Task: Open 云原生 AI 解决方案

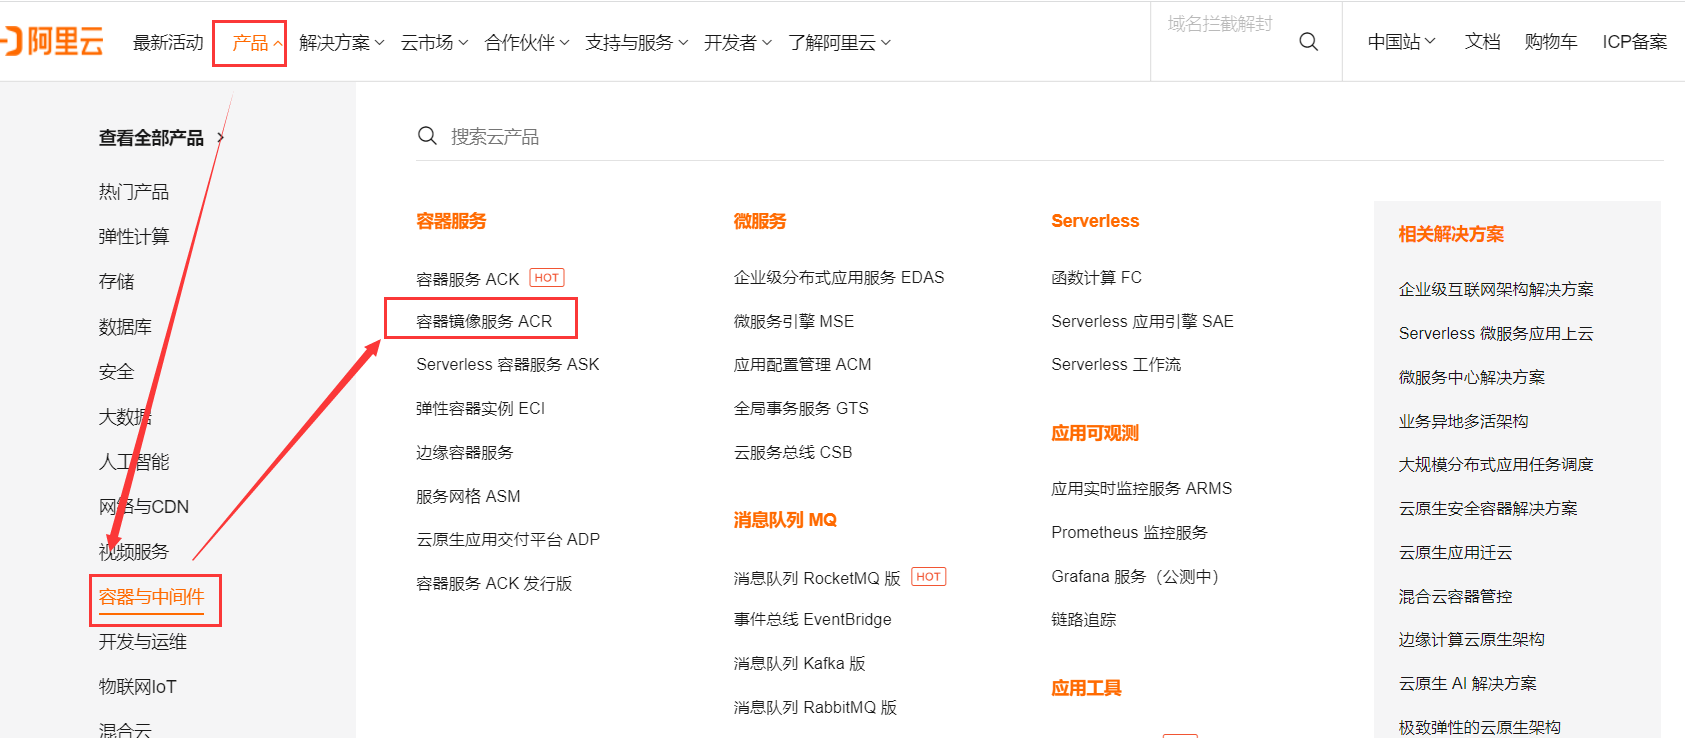Action: point(1468,684)
